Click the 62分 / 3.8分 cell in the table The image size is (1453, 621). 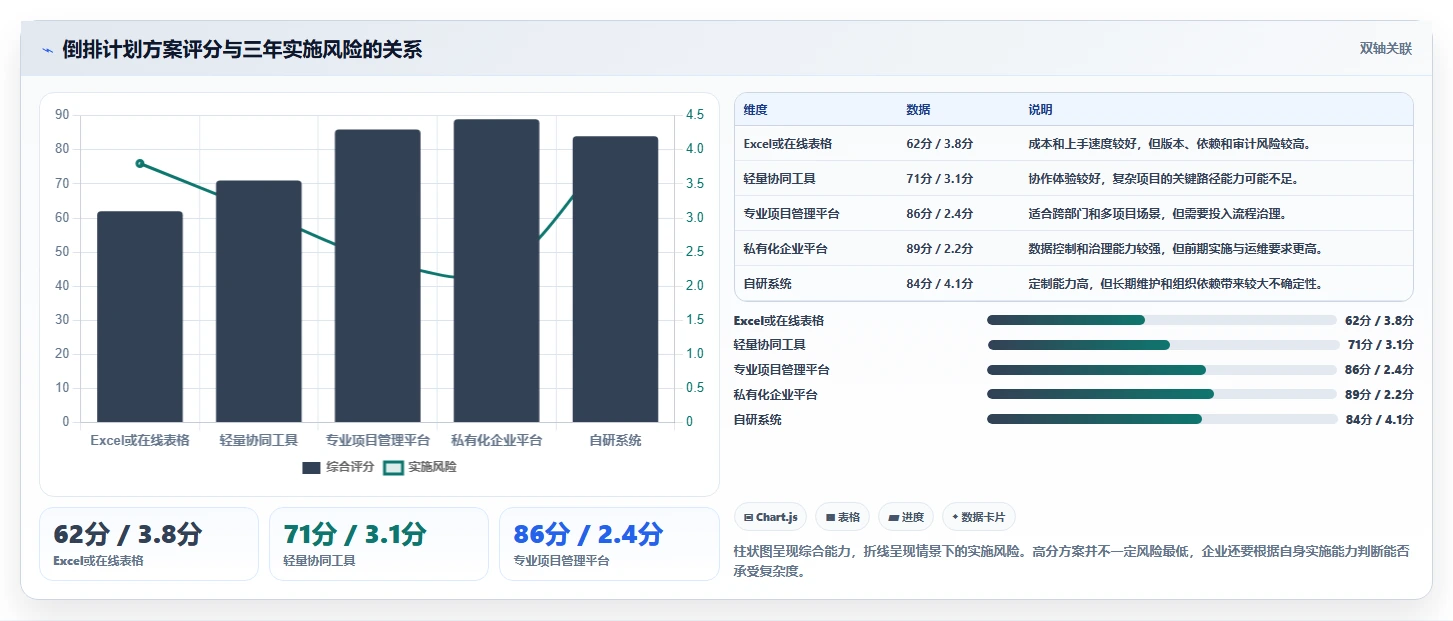click(x=940, y=144)
